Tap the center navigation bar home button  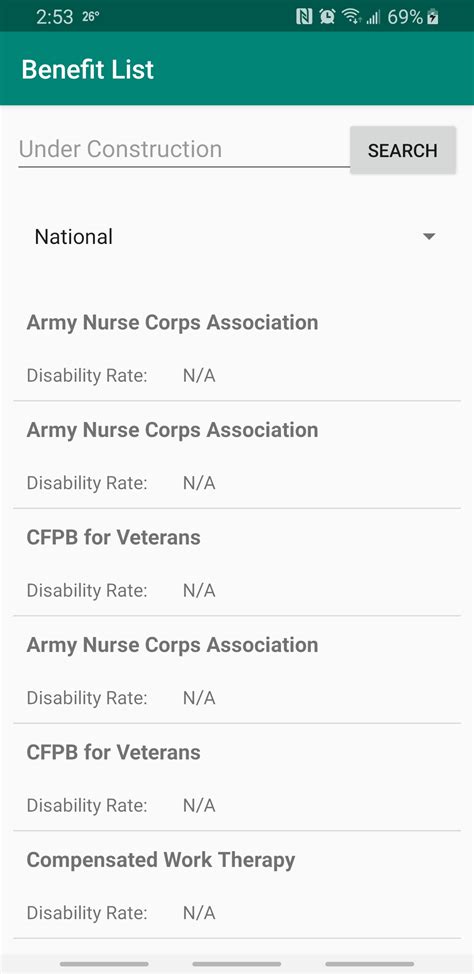(237, 964)
